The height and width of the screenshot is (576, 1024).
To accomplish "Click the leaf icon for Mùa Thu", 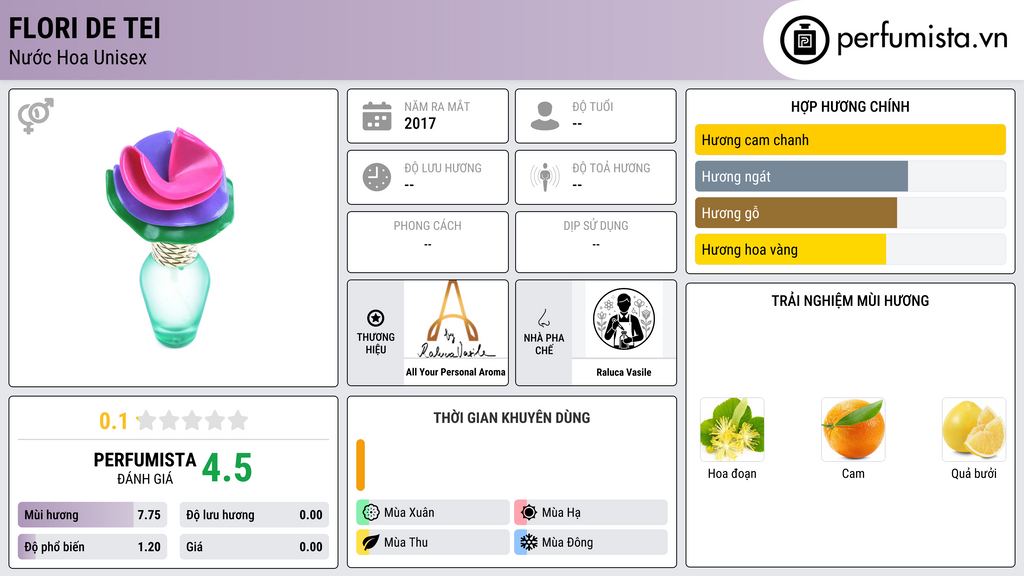I will click(371, 542).
